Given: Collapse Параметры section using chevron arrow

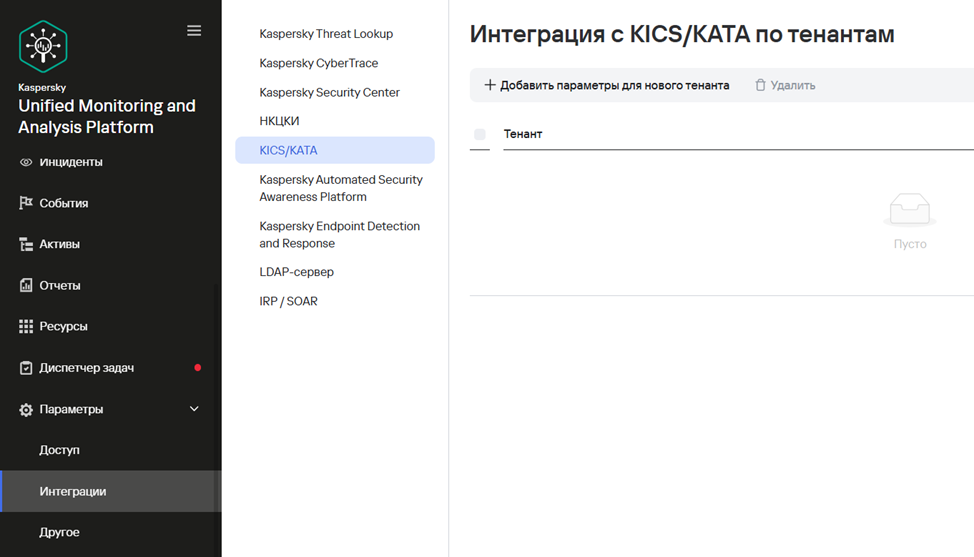Looking at the screenshot, I should click(x=194, y=409).
